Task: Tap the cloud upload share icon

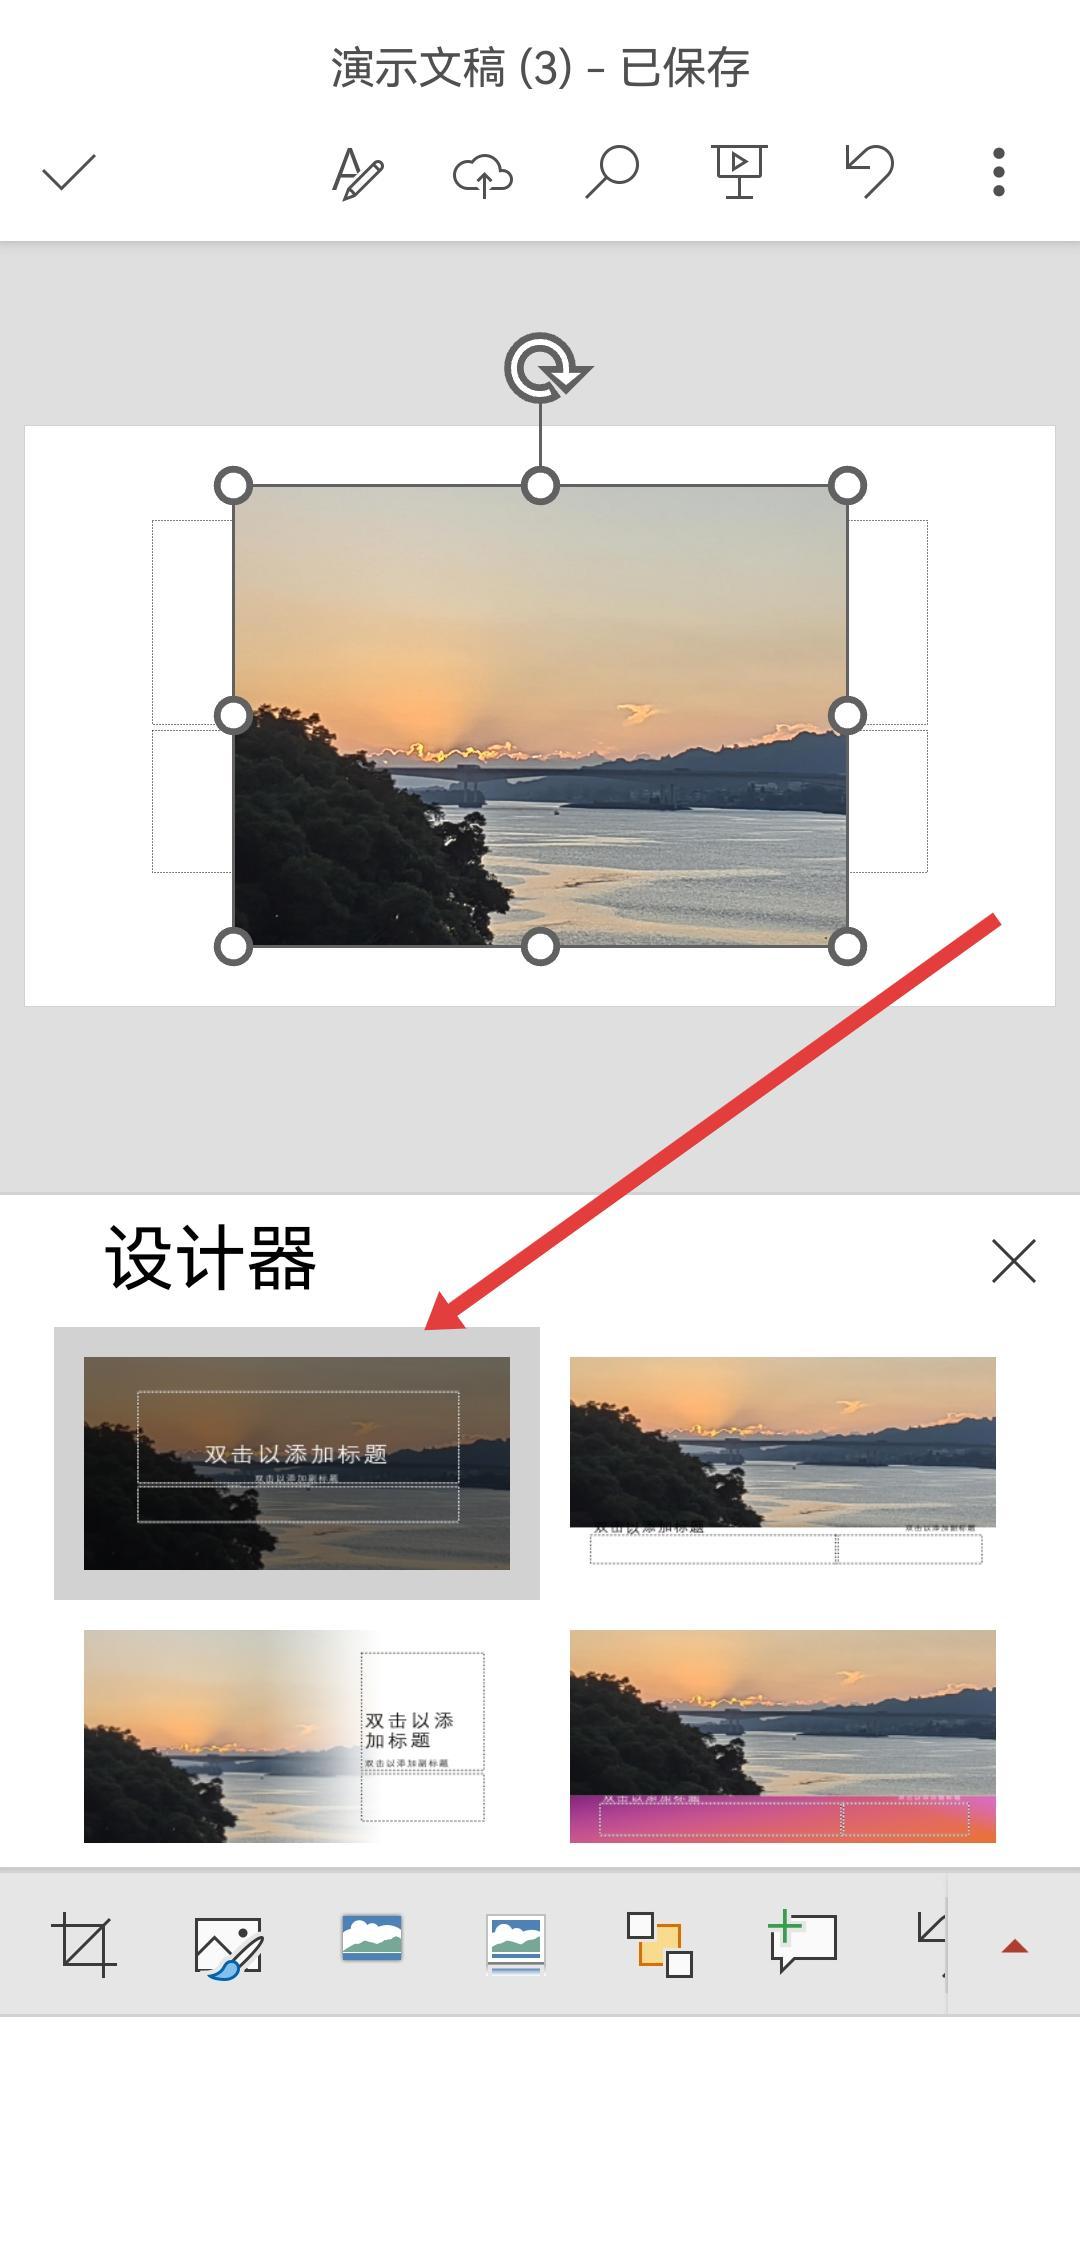Action: click(x=483, y=175)
